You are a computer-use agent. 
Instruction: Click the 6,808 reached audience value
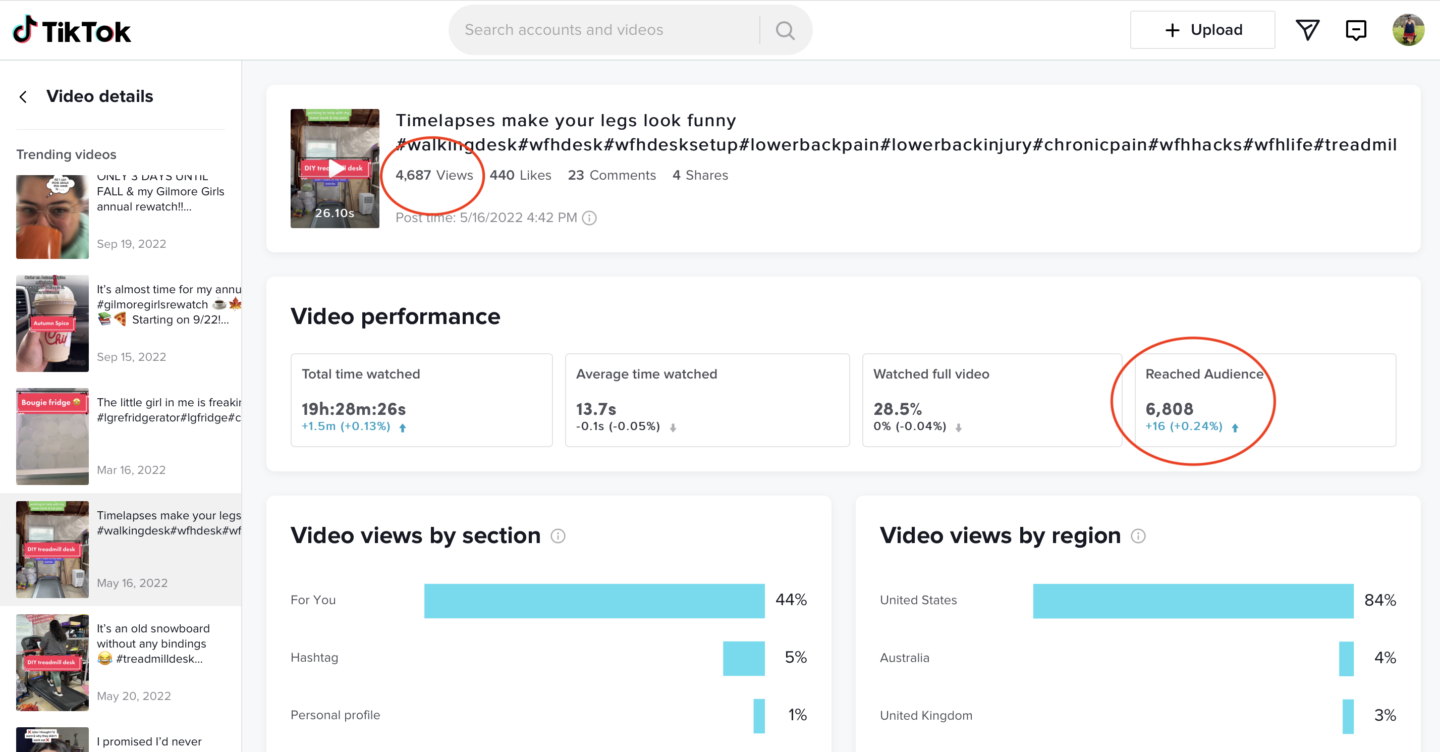click(x=1169, y=409)
